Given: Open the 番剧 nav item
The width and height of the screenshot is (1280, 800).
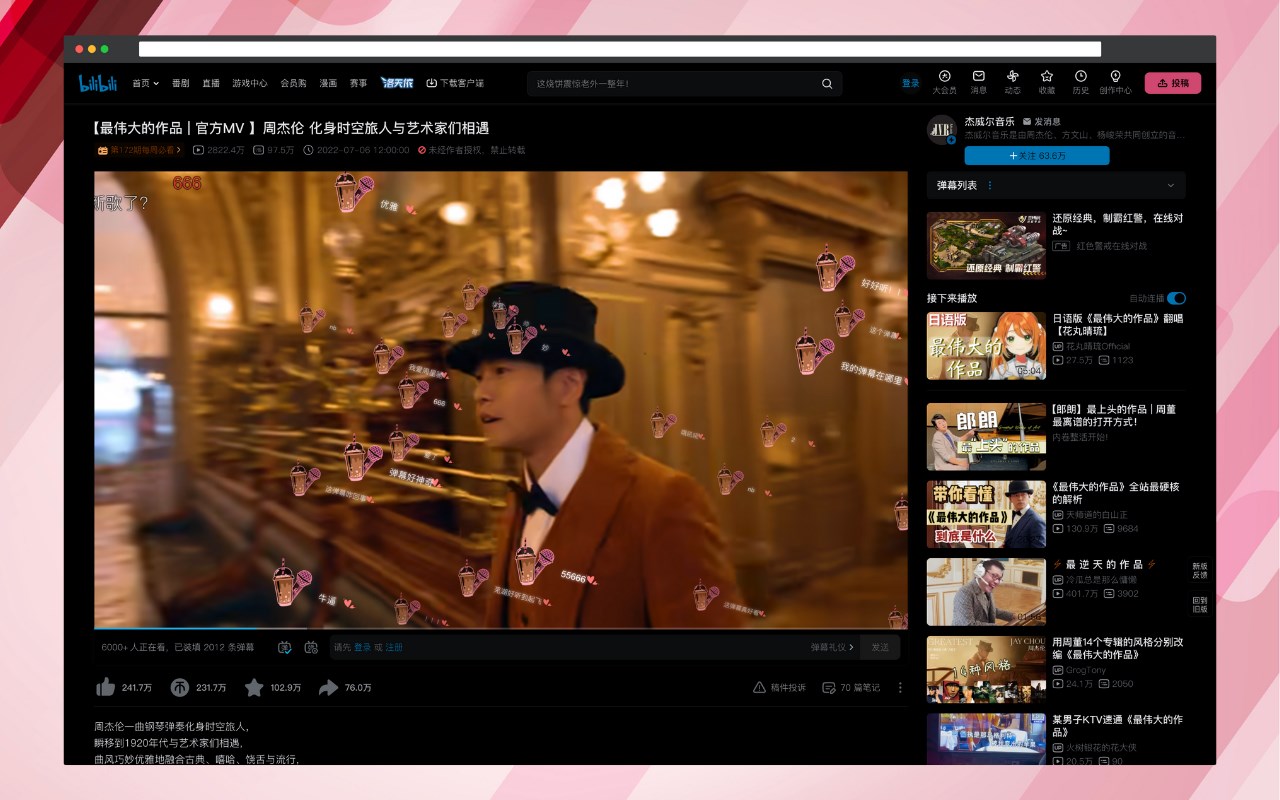Looking at the screenshot, I should coord(181,83).
